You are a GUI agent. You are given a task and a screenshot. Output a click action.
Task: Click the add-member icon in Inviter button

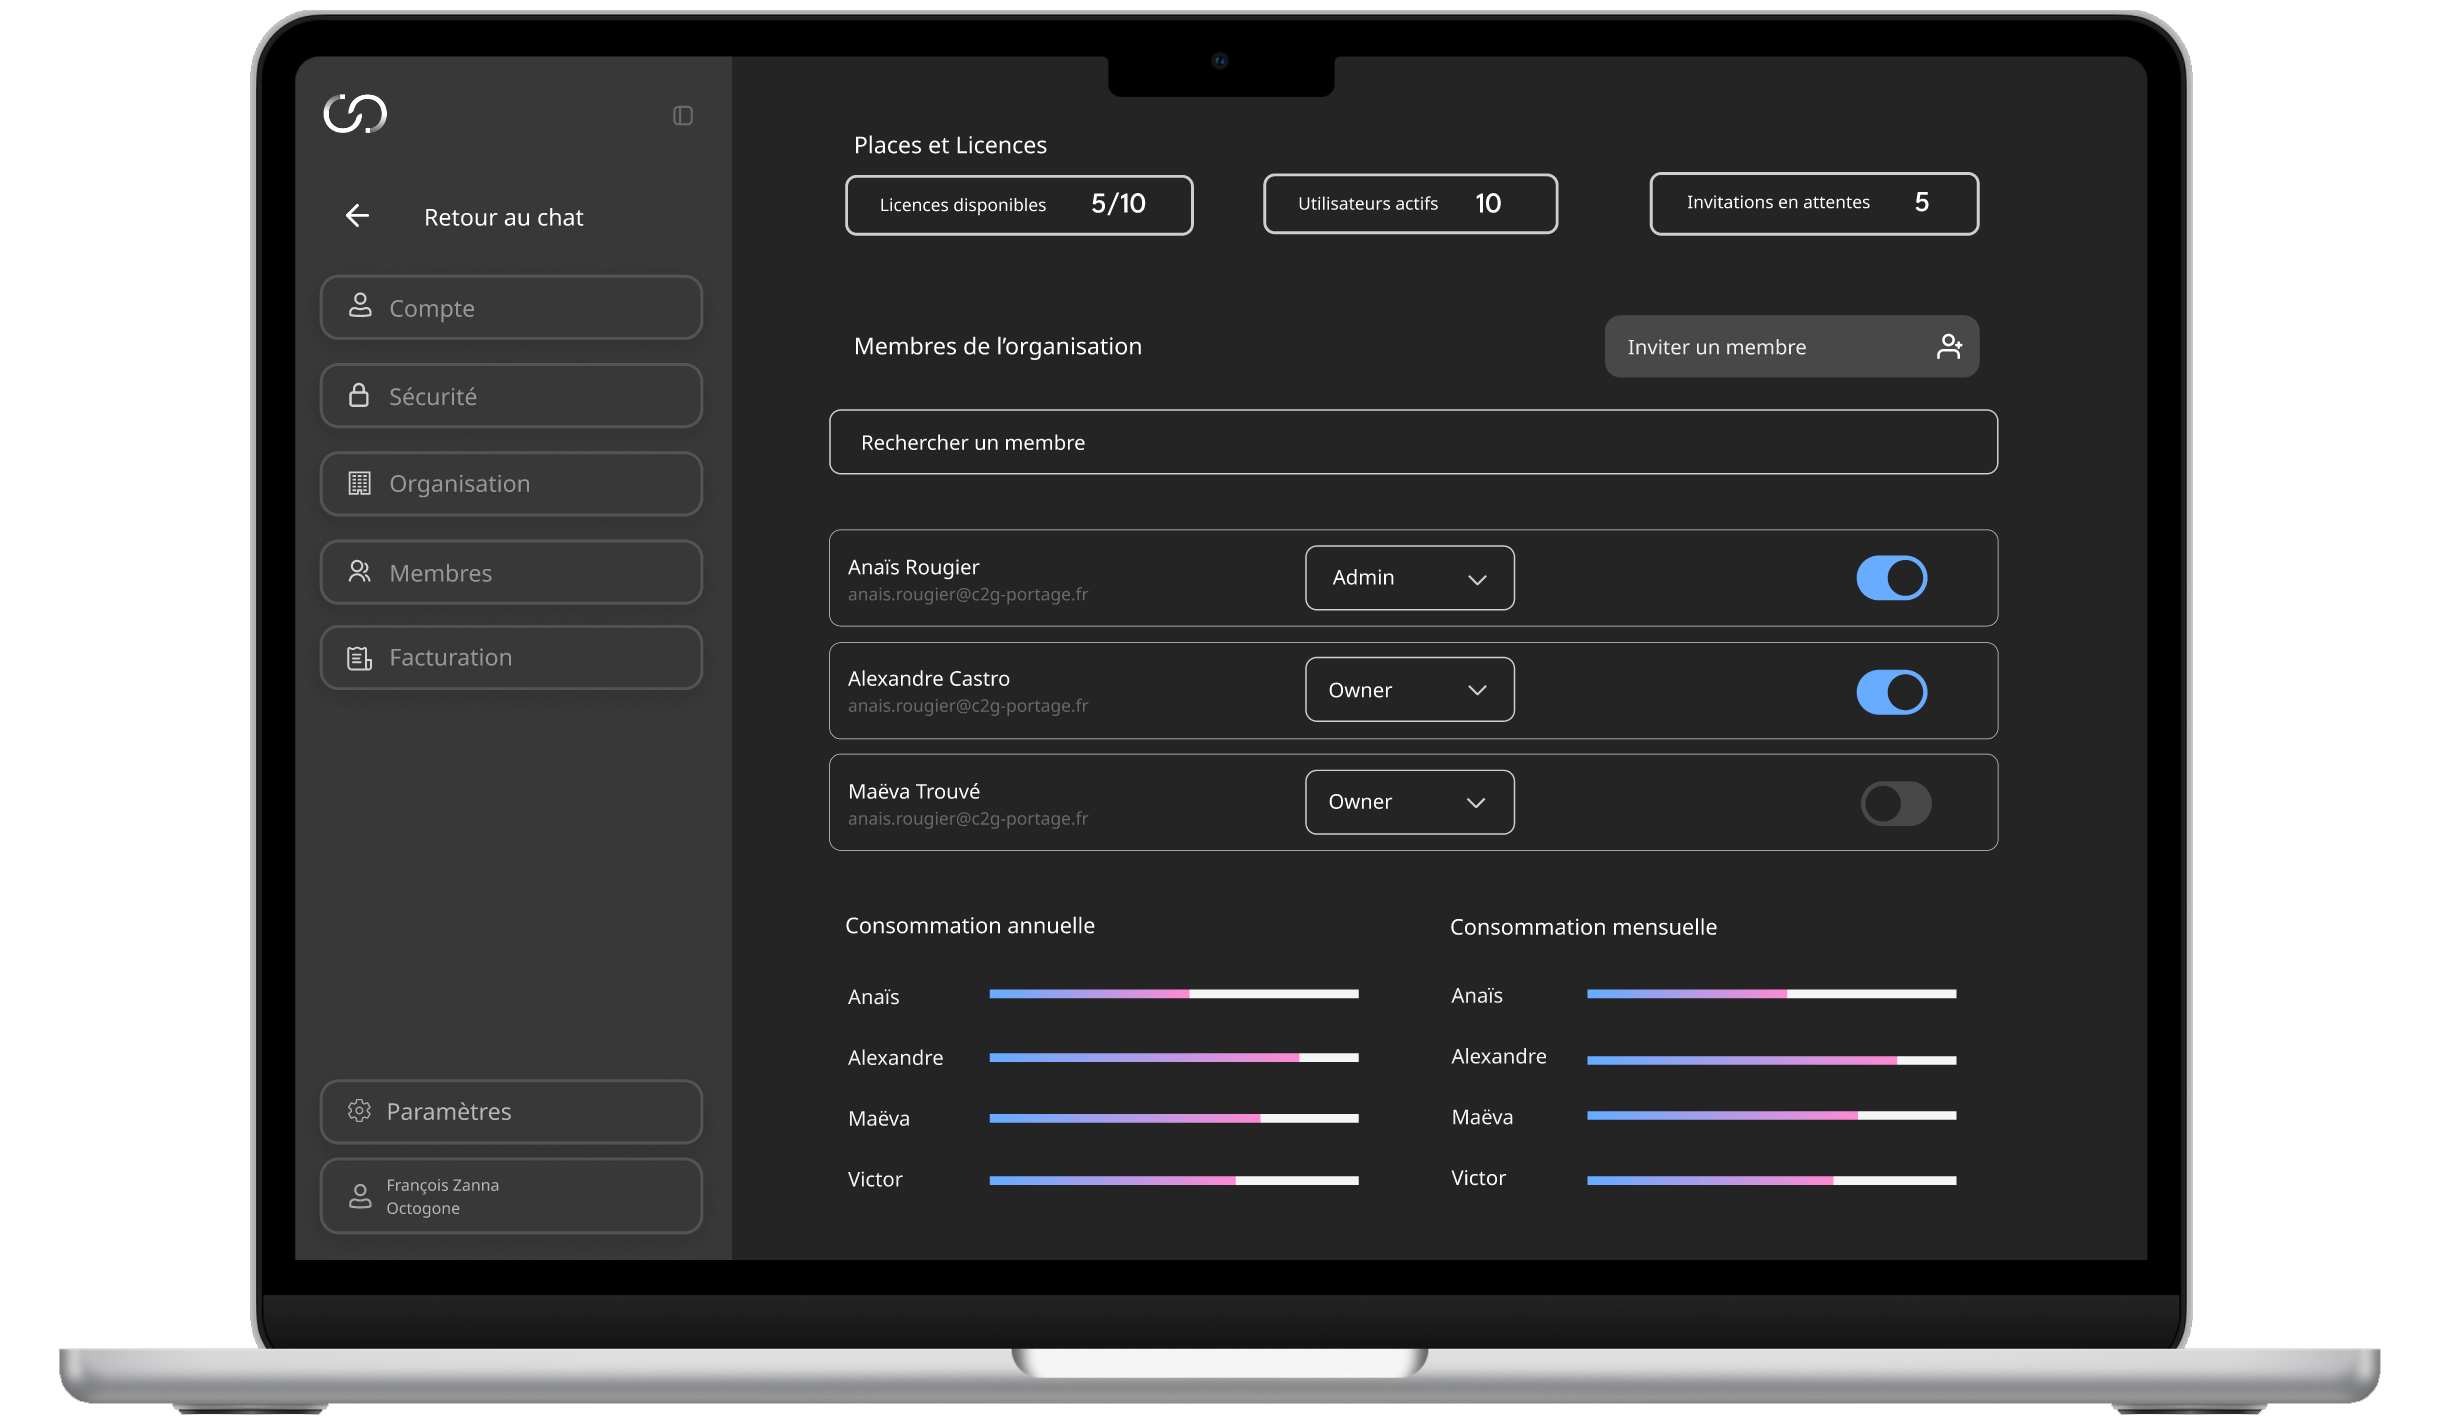[1949, 347]
